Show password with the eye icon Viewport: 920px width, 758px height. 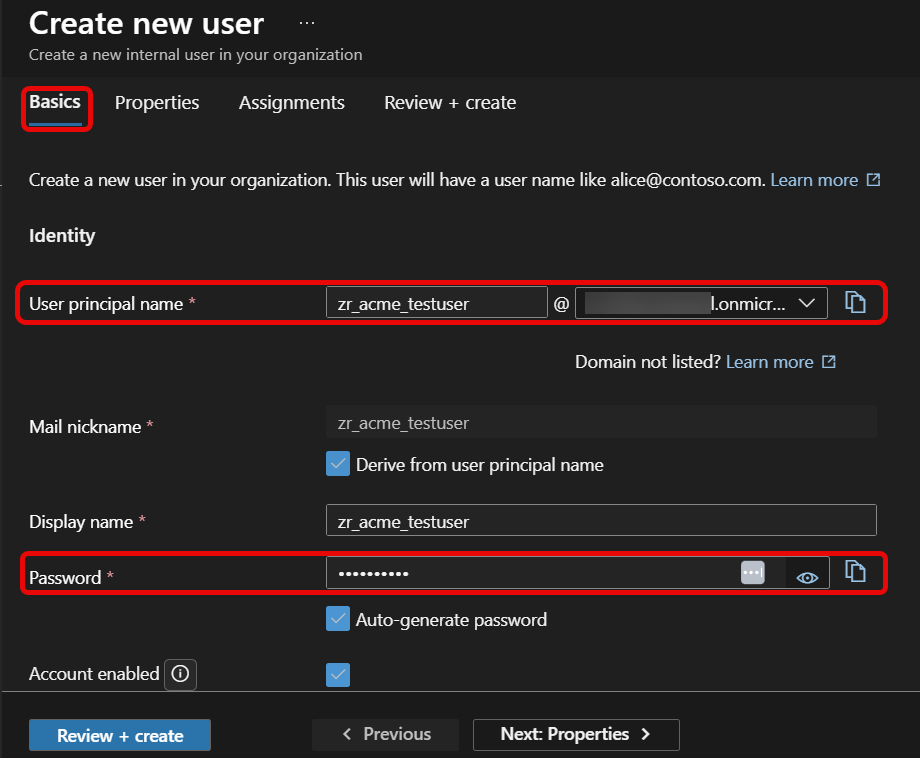click(807, 578)
